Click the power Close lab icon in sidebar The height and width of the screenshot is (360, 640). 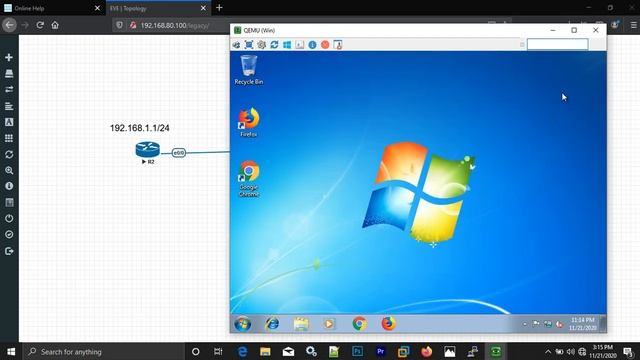click(x=9, y=218)
